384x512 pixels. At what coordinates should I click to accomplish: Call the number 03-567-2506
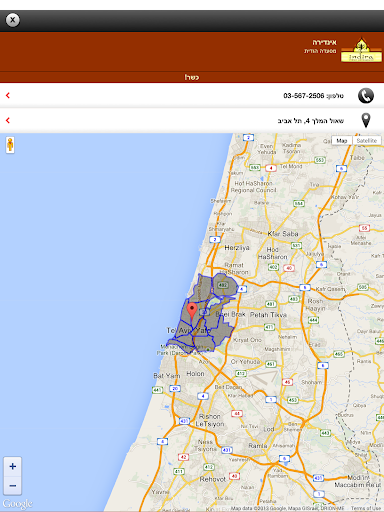coord(303,96)
